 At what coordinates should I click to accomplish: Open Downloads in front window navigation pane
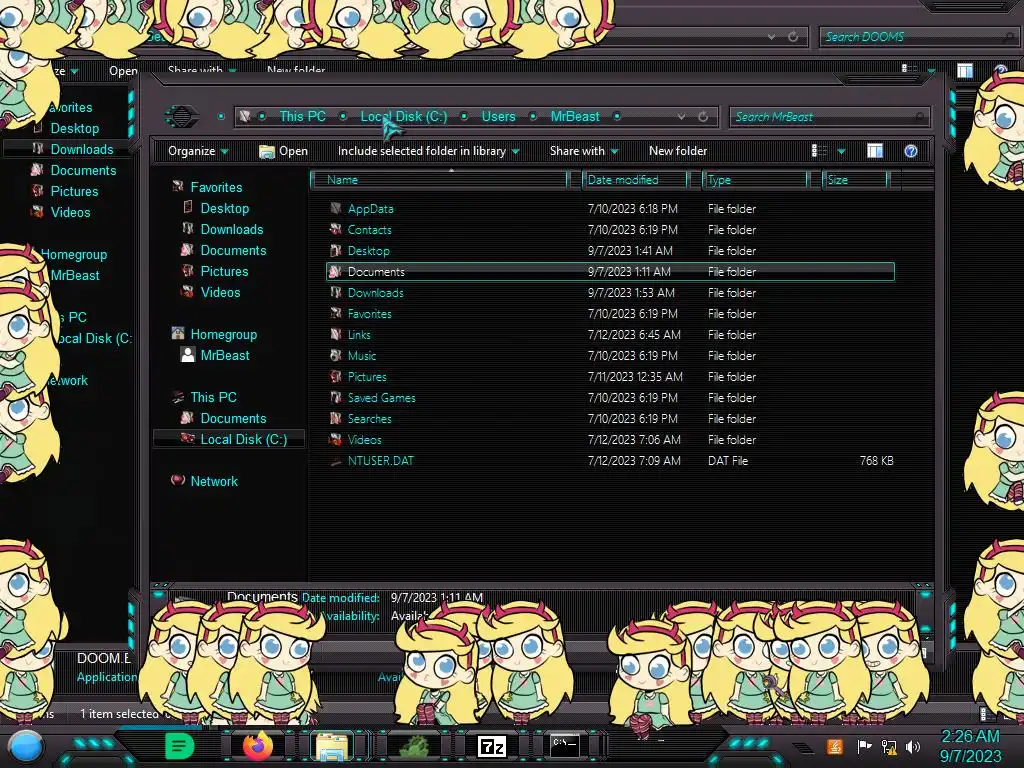pos(232,229)
